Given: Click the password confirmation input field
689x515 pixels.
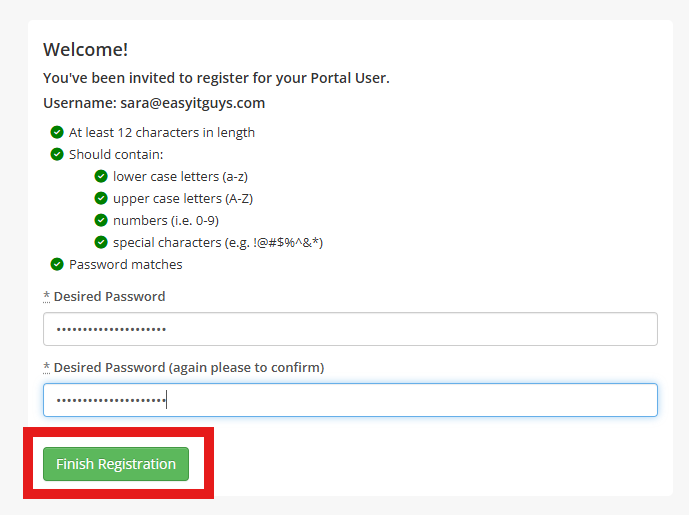Looking at the screenshot, I should pyautogui.click(x=350, y=400).
